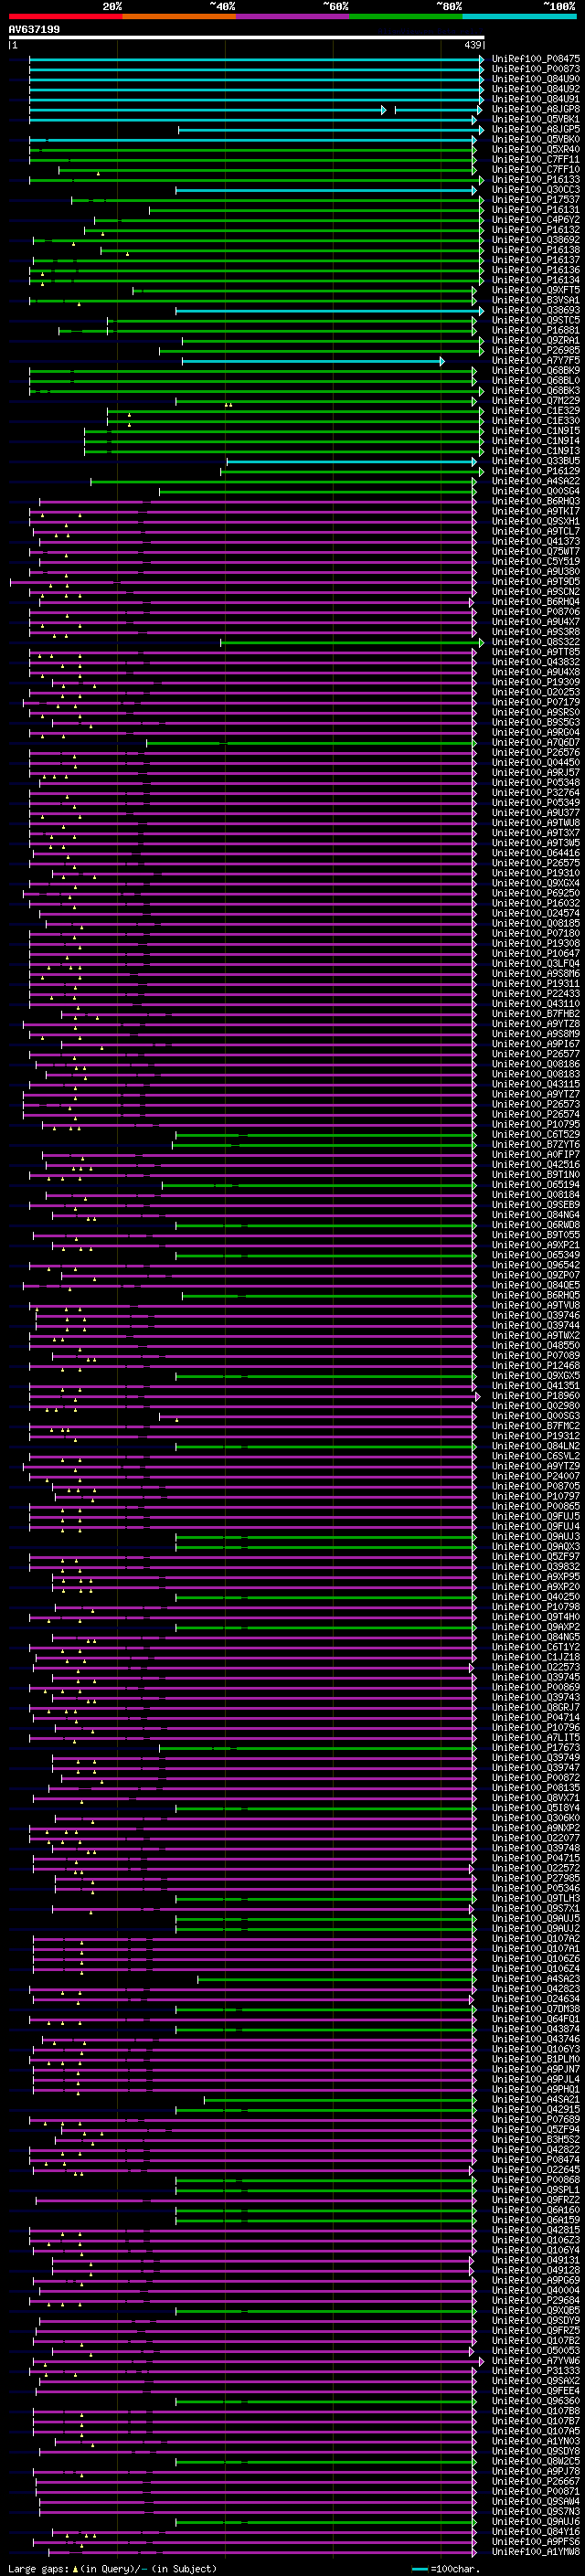This screenshot has height=2576, width=585.
Task: Select UniRef100_P26985 label
Action: click(536, 351)
